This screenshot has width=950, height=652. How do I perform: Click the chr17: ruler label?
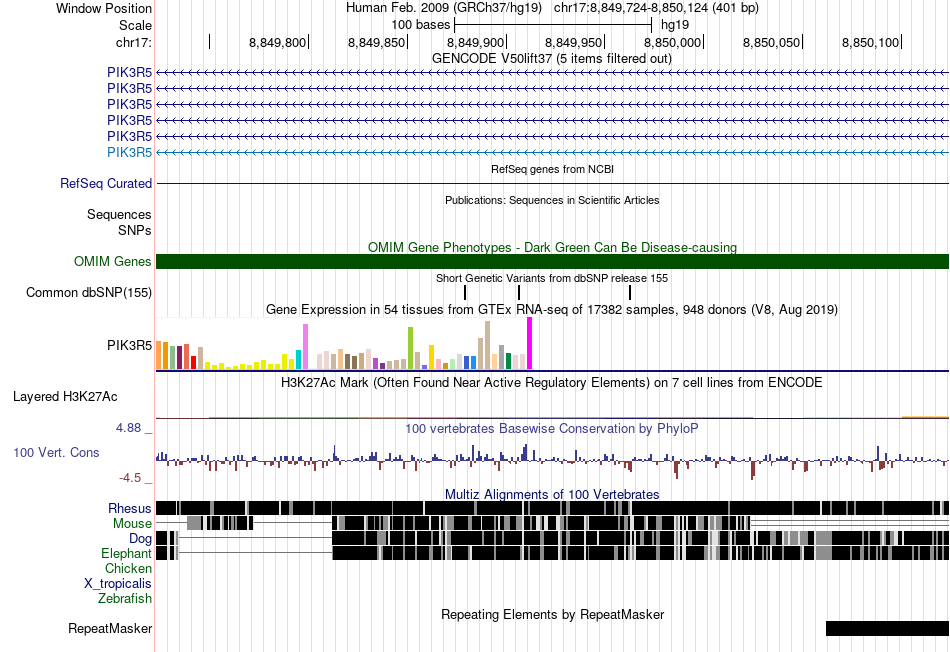point(134,42)
